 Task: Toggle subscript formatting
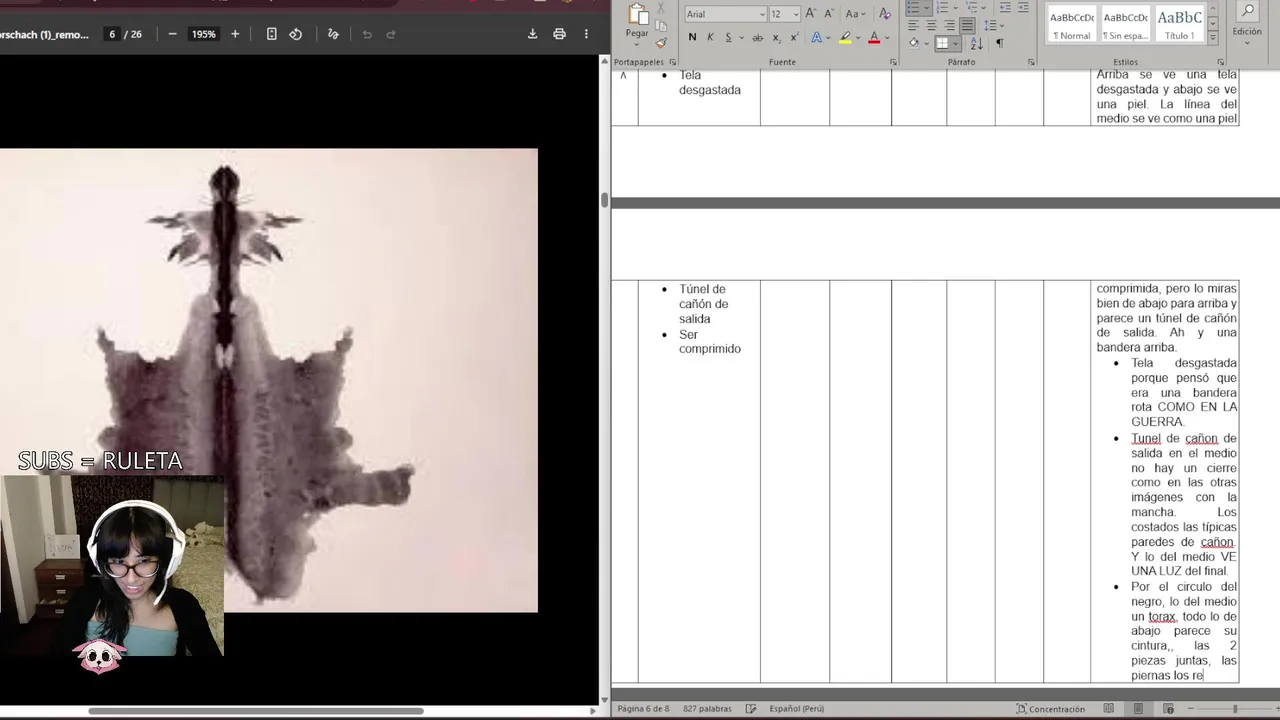tap(776, 37)
